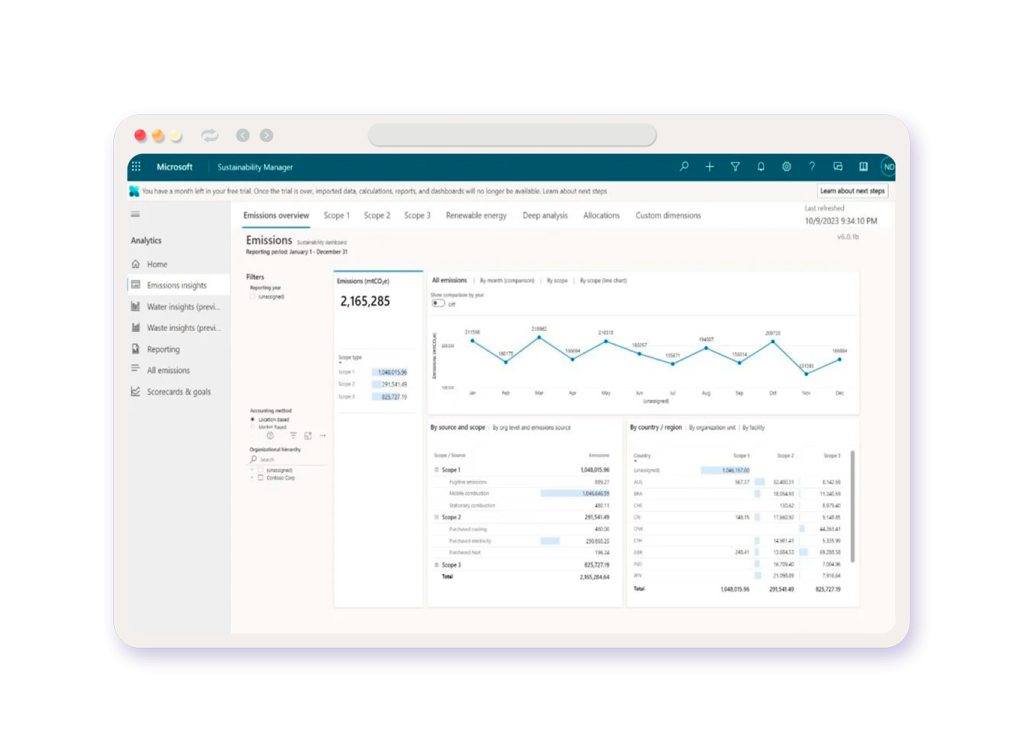Check the Reporting year (unassigned) checkbox
Image resolution: width=1024 pixels, height=749 pixels.
click(253, 296)
